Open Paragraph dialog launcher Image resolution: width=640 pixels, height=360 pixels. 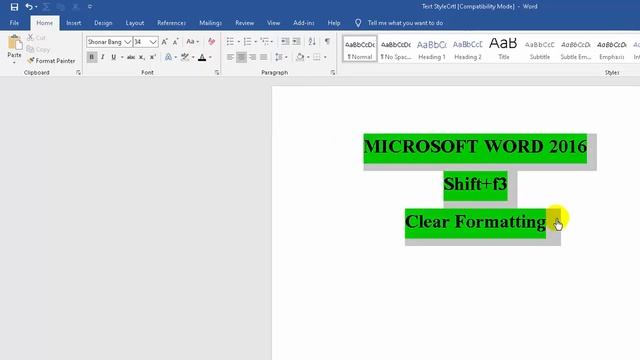pyautogui.click(x=333, y=73)
